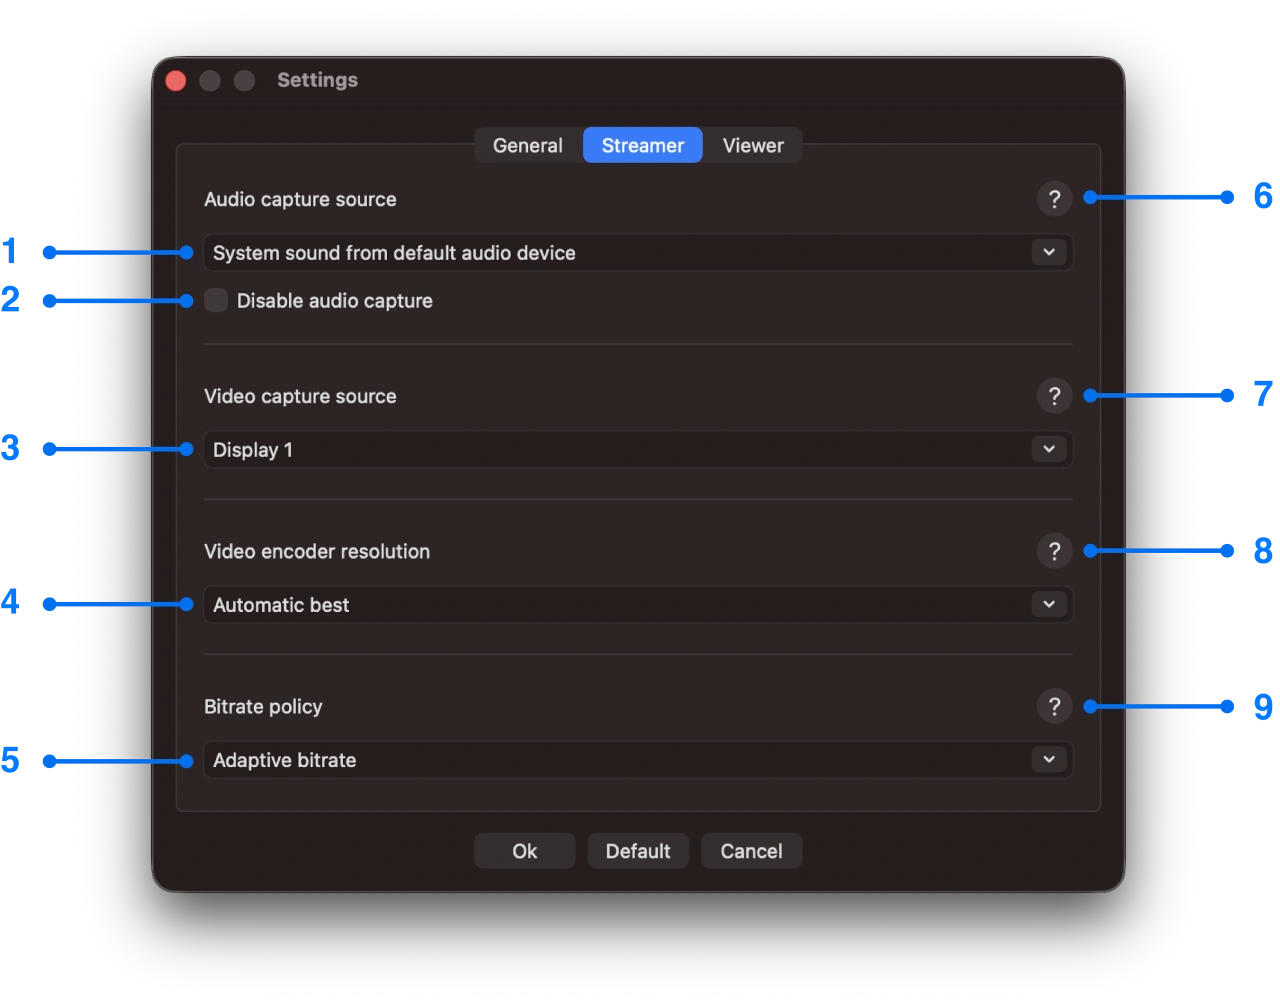Minimize the Settings window
The image size is (1280, 1003).
pos(209,80)
